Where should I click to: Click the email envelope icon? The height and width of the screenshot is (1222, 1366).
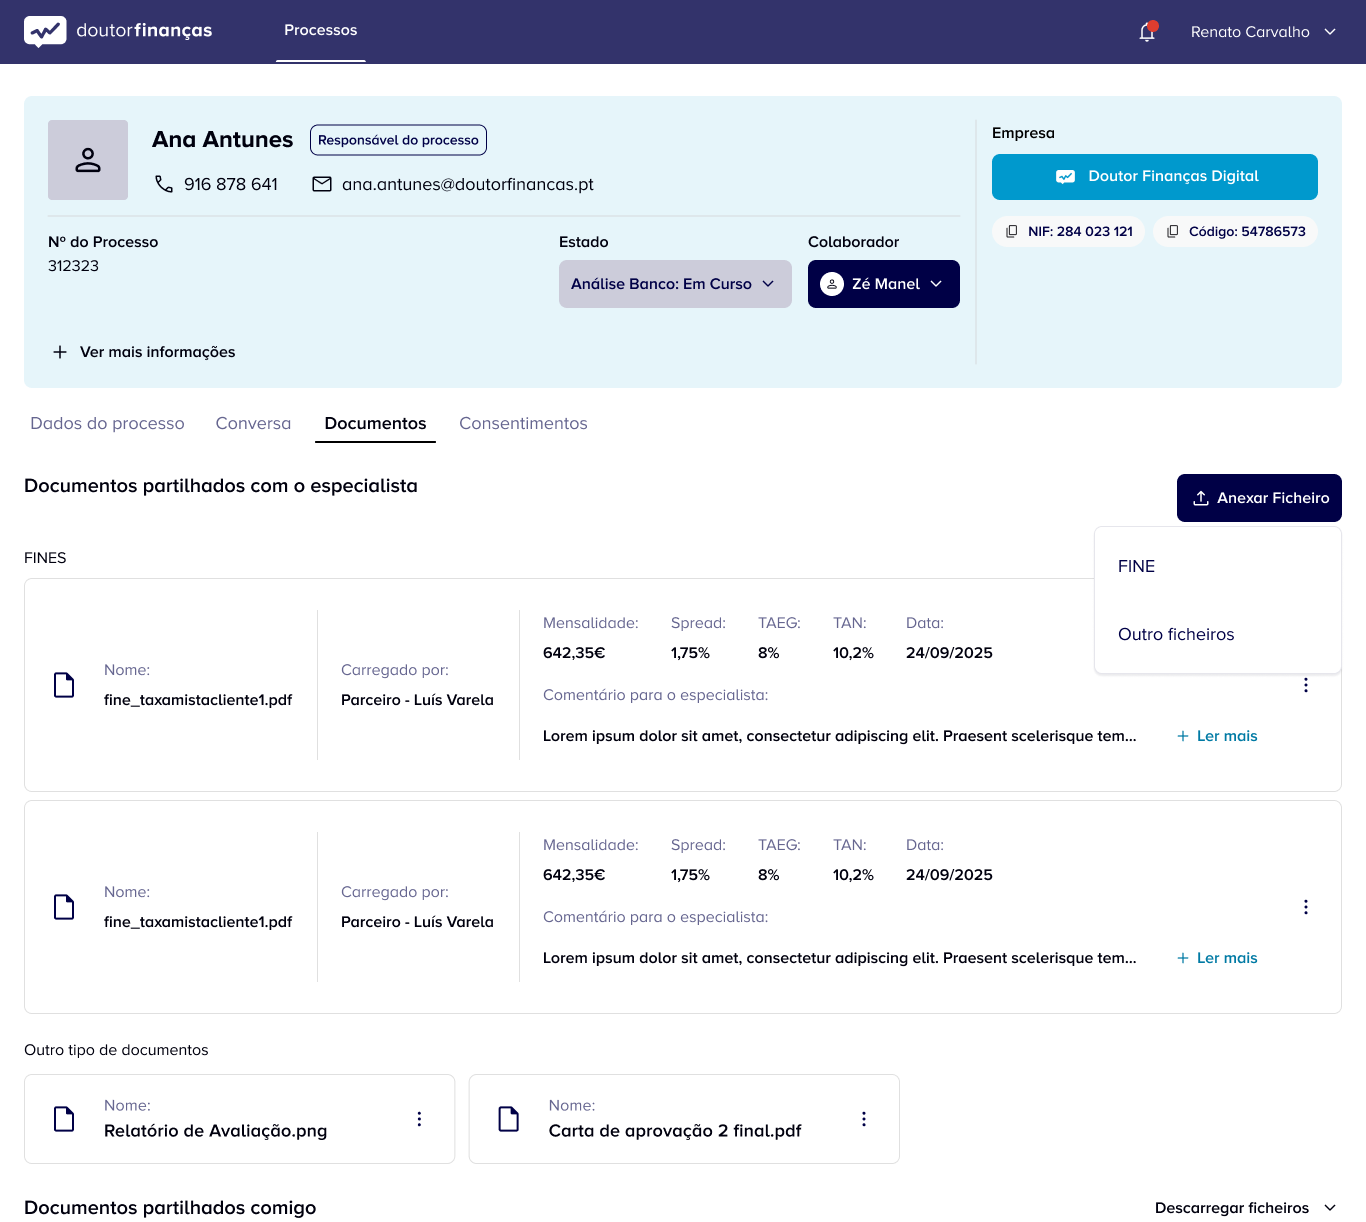(322, 184)
